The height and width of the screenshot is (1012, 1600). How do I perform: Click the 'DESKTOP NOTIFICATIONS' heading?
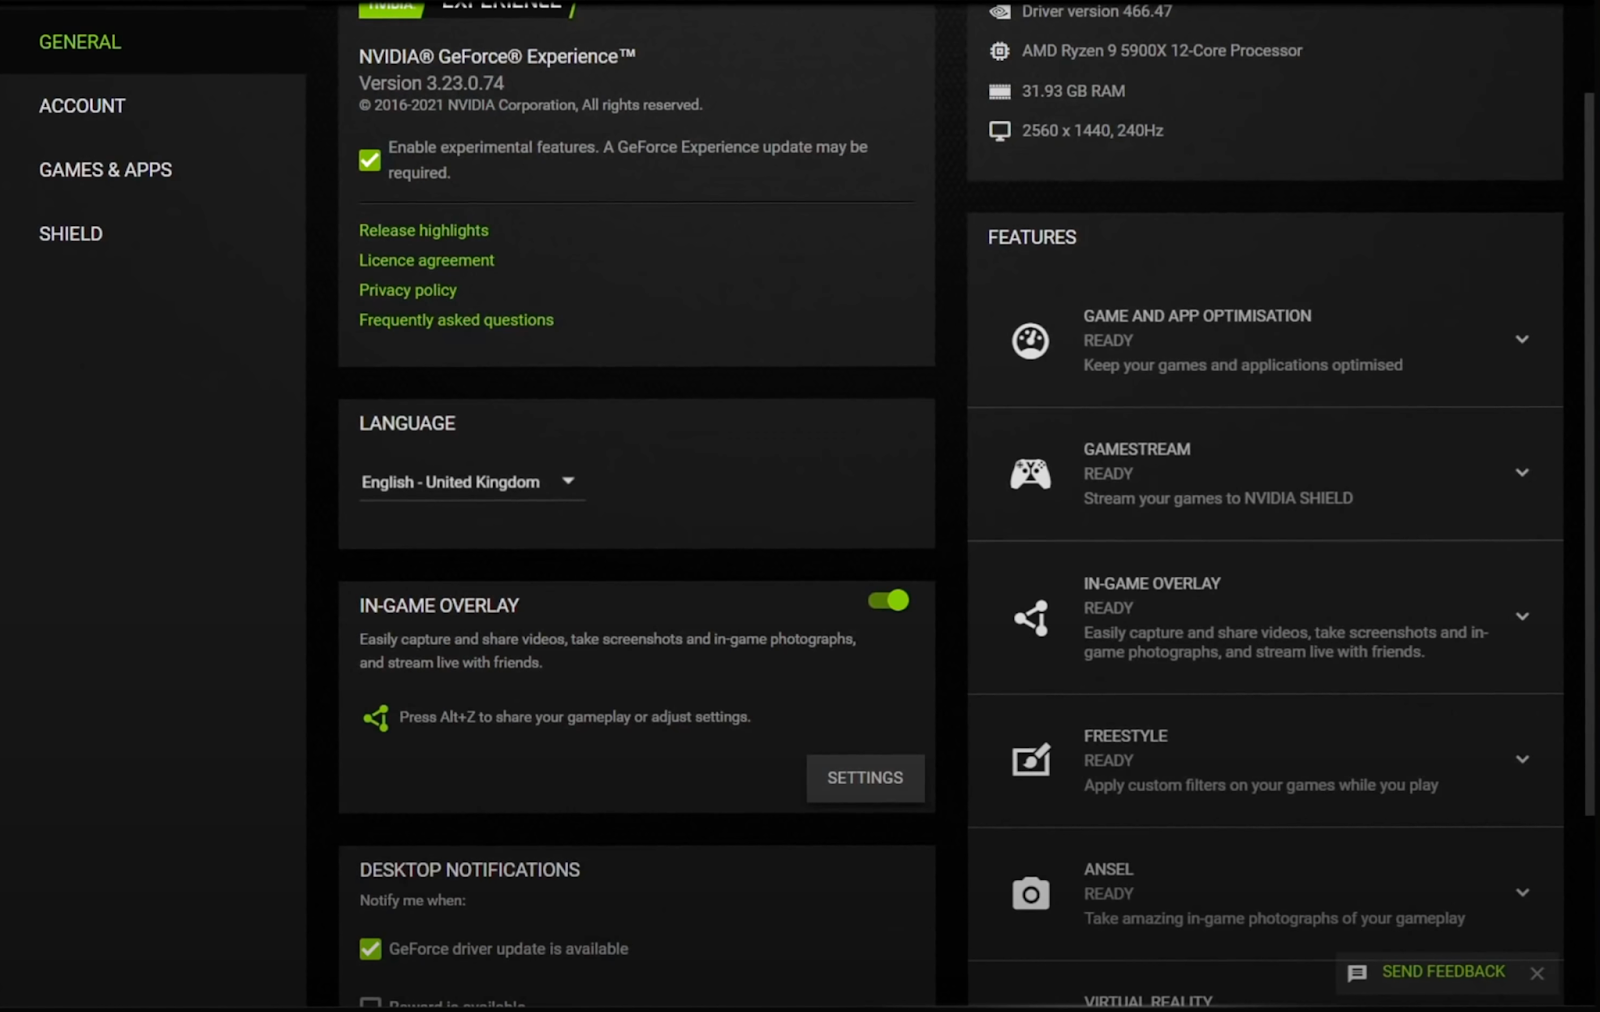(x=470, y=870)
